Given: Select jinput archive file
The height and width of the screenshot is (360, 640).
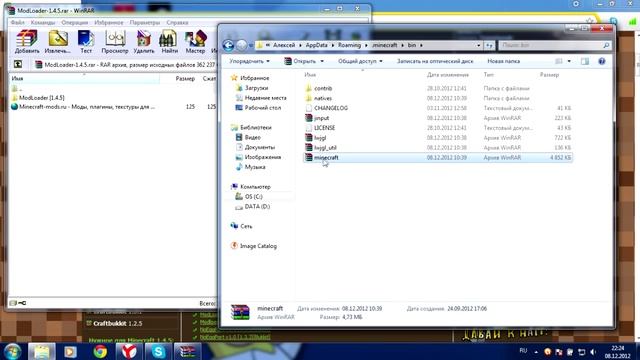Looking at the screenshot, I should coord(317,118).
